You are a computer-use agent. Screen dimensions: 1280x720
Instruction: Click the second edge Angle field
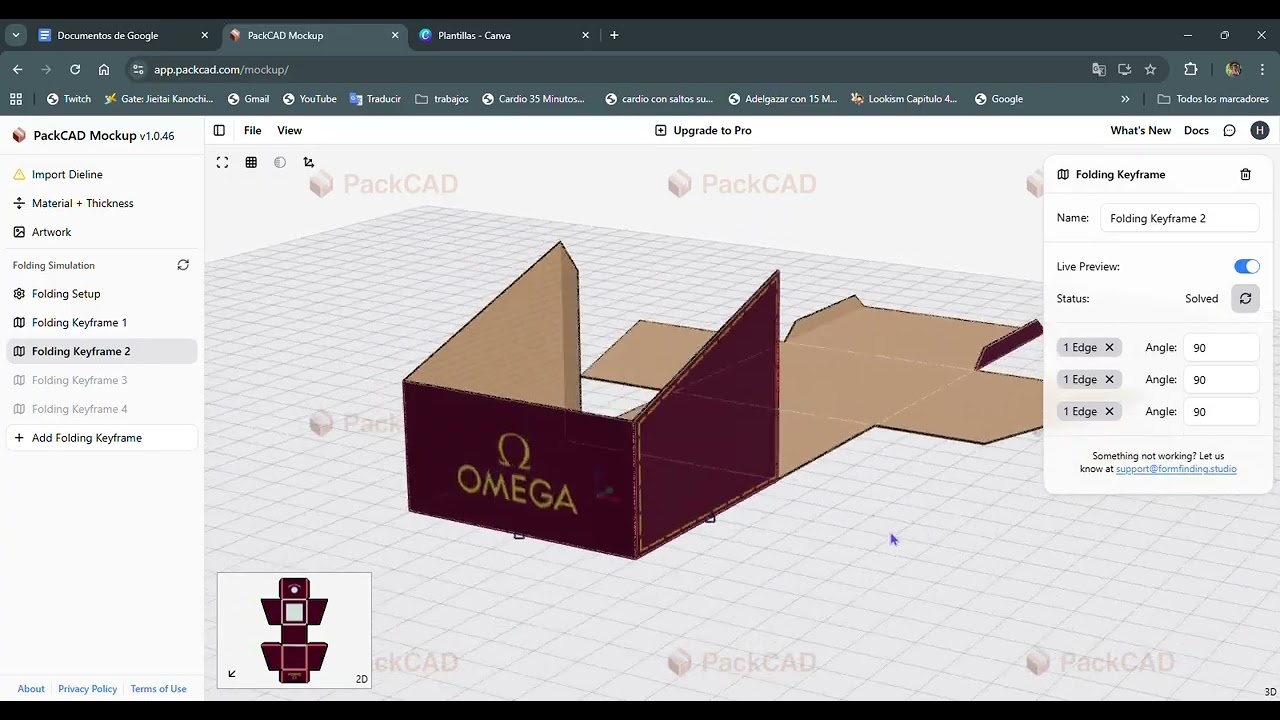point(1221,380)
